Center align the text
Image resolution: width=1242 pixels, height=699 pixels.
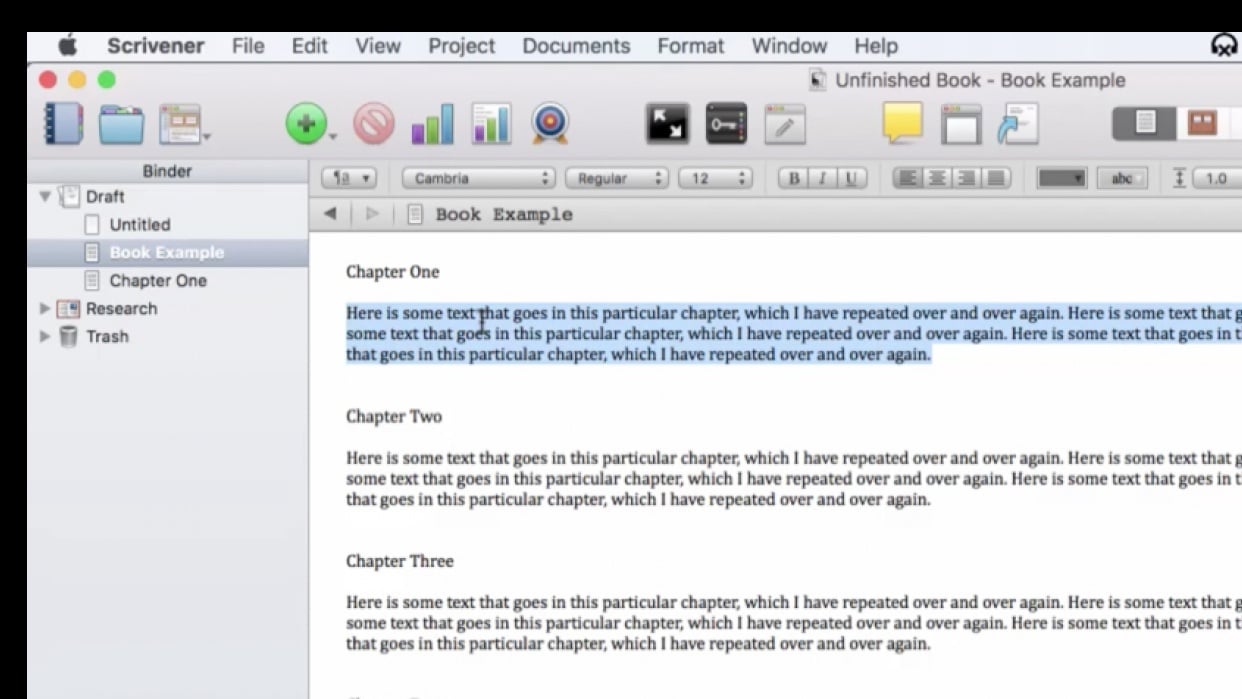pos(937,178)
